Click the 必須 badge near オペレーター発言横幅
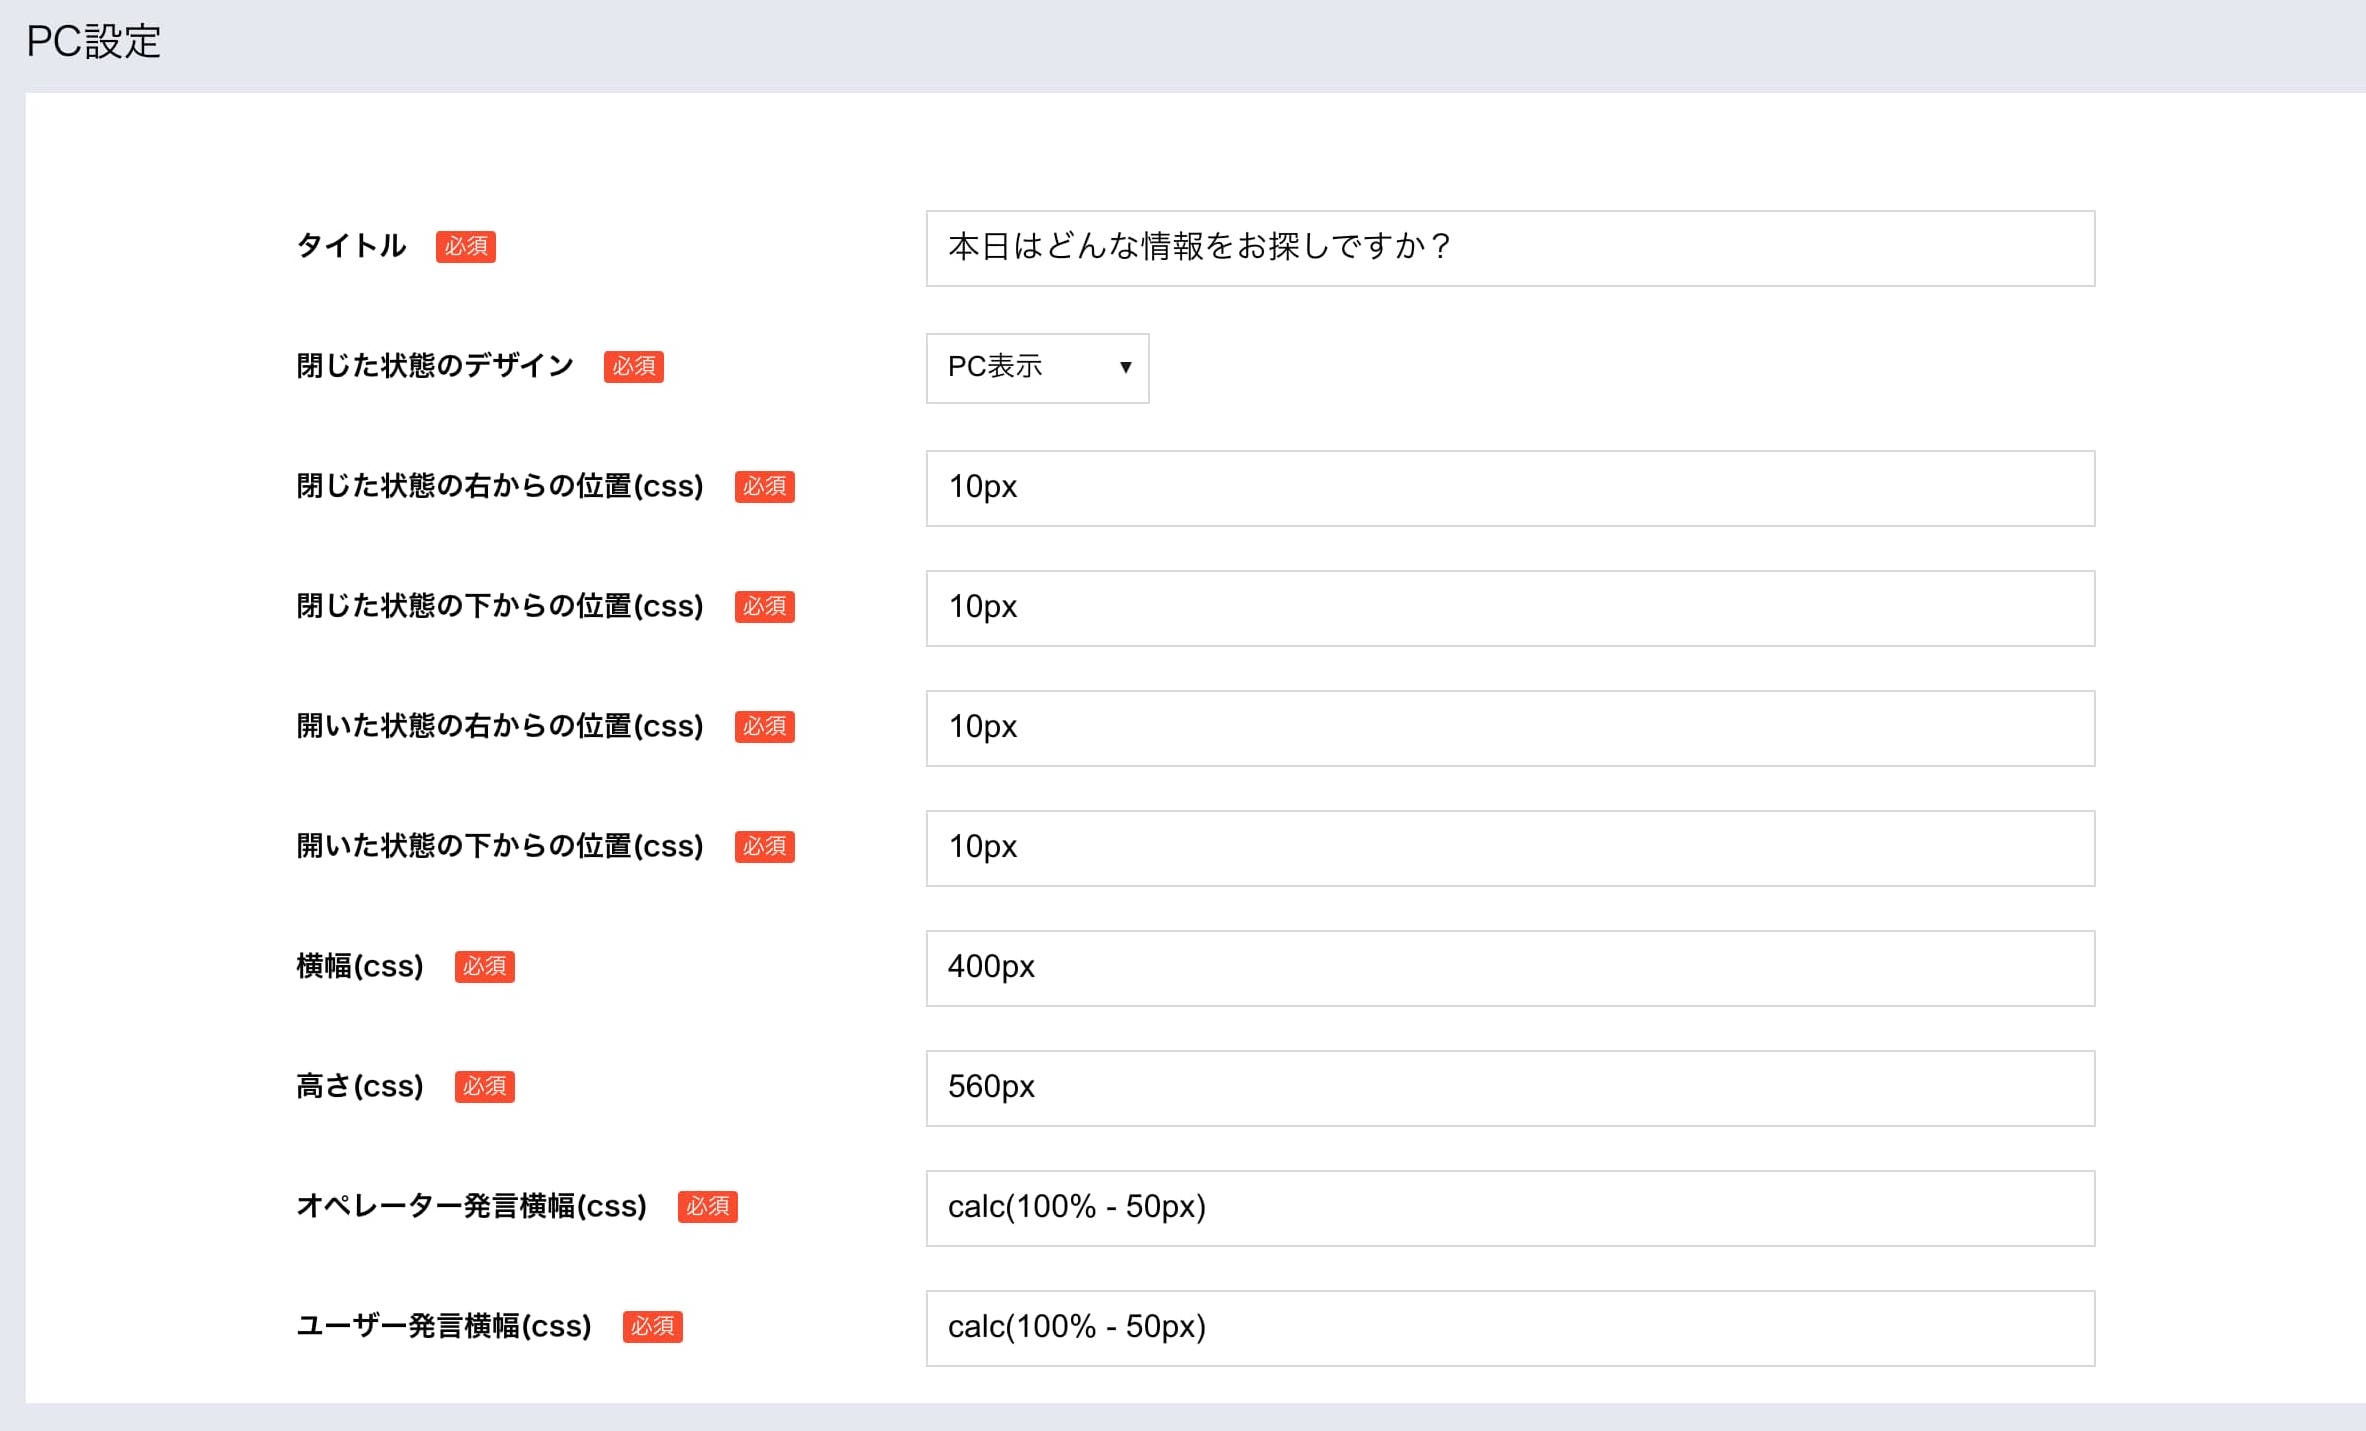Screen dimensions: 2366x1431 coord(708,1207)
